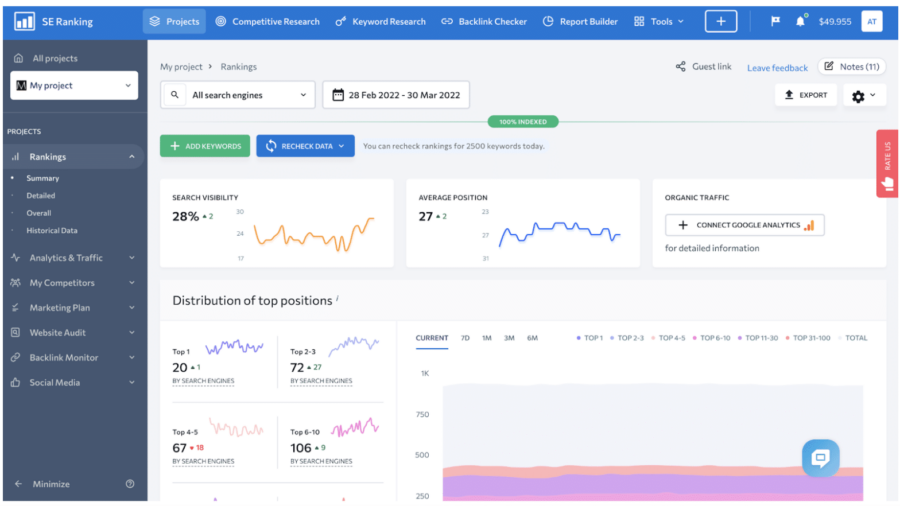
Task: Switch chart to 3M range
Action: click(509, 338)
